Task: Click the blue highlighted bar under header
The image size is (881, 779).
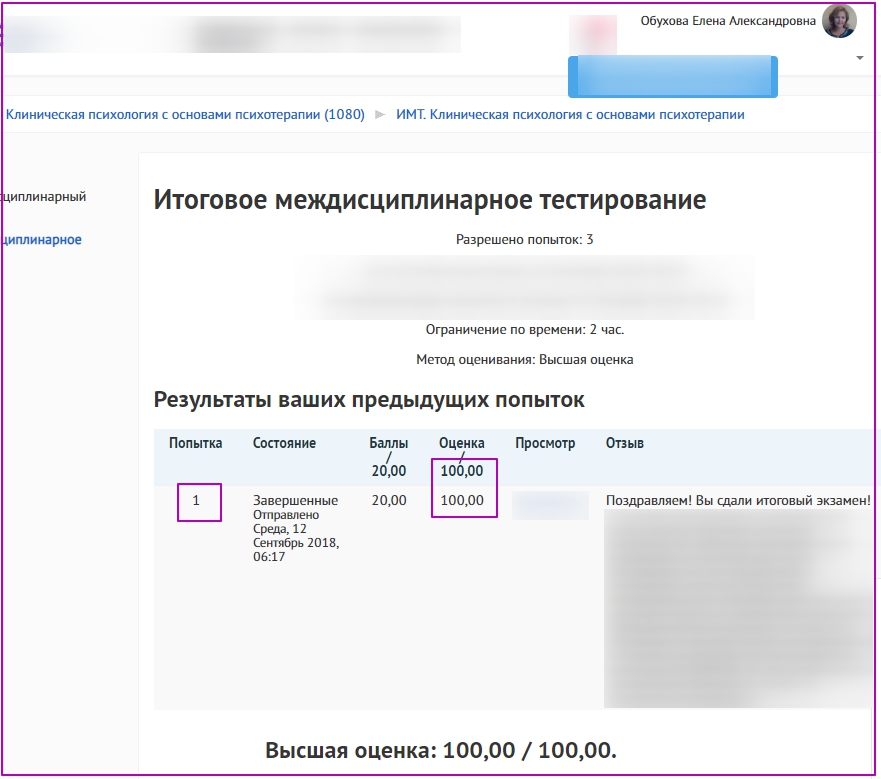Action: (x=672, y=77)
